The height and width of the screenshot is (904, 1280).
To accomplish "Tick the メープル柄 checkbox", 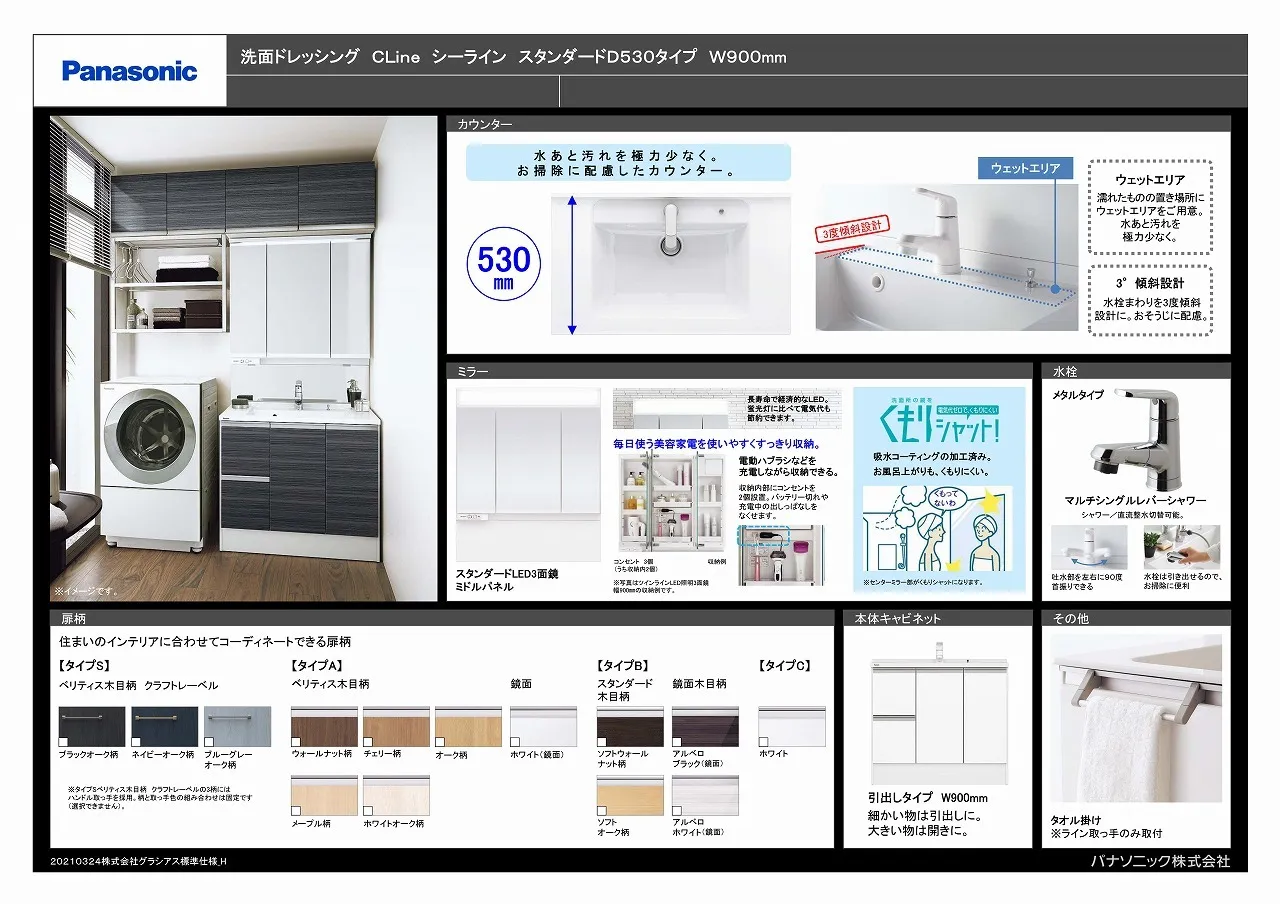I will click(x=297, y=810).
